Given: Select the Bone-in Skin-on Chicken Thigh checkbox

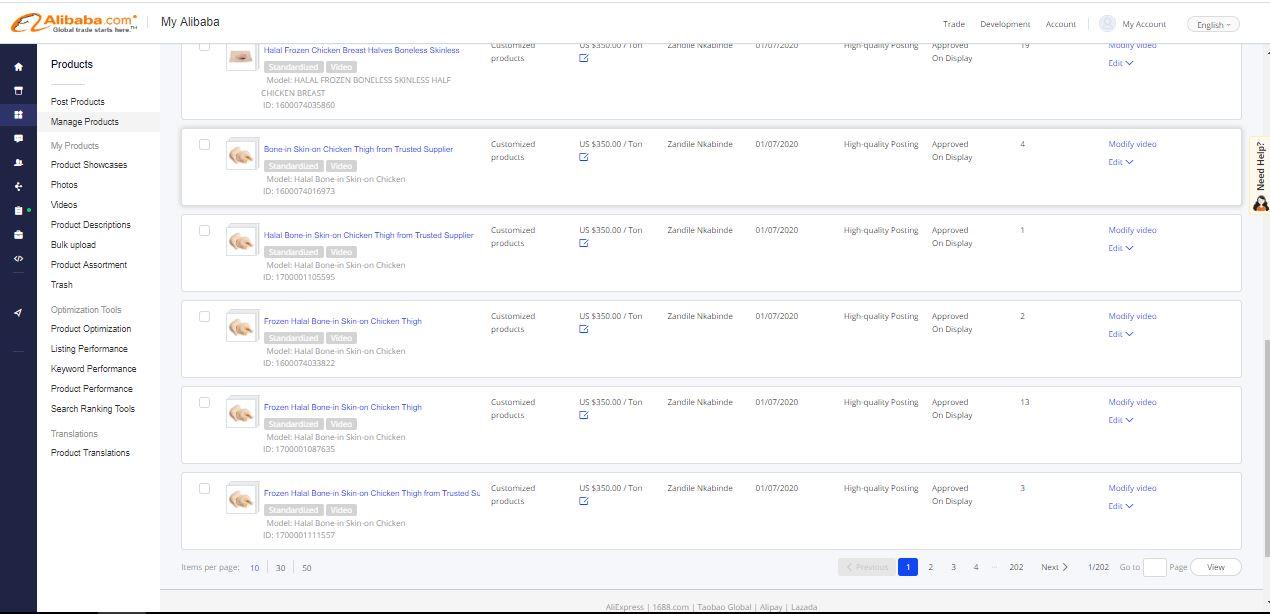Looking at the screenshot, I should [204, 145].
